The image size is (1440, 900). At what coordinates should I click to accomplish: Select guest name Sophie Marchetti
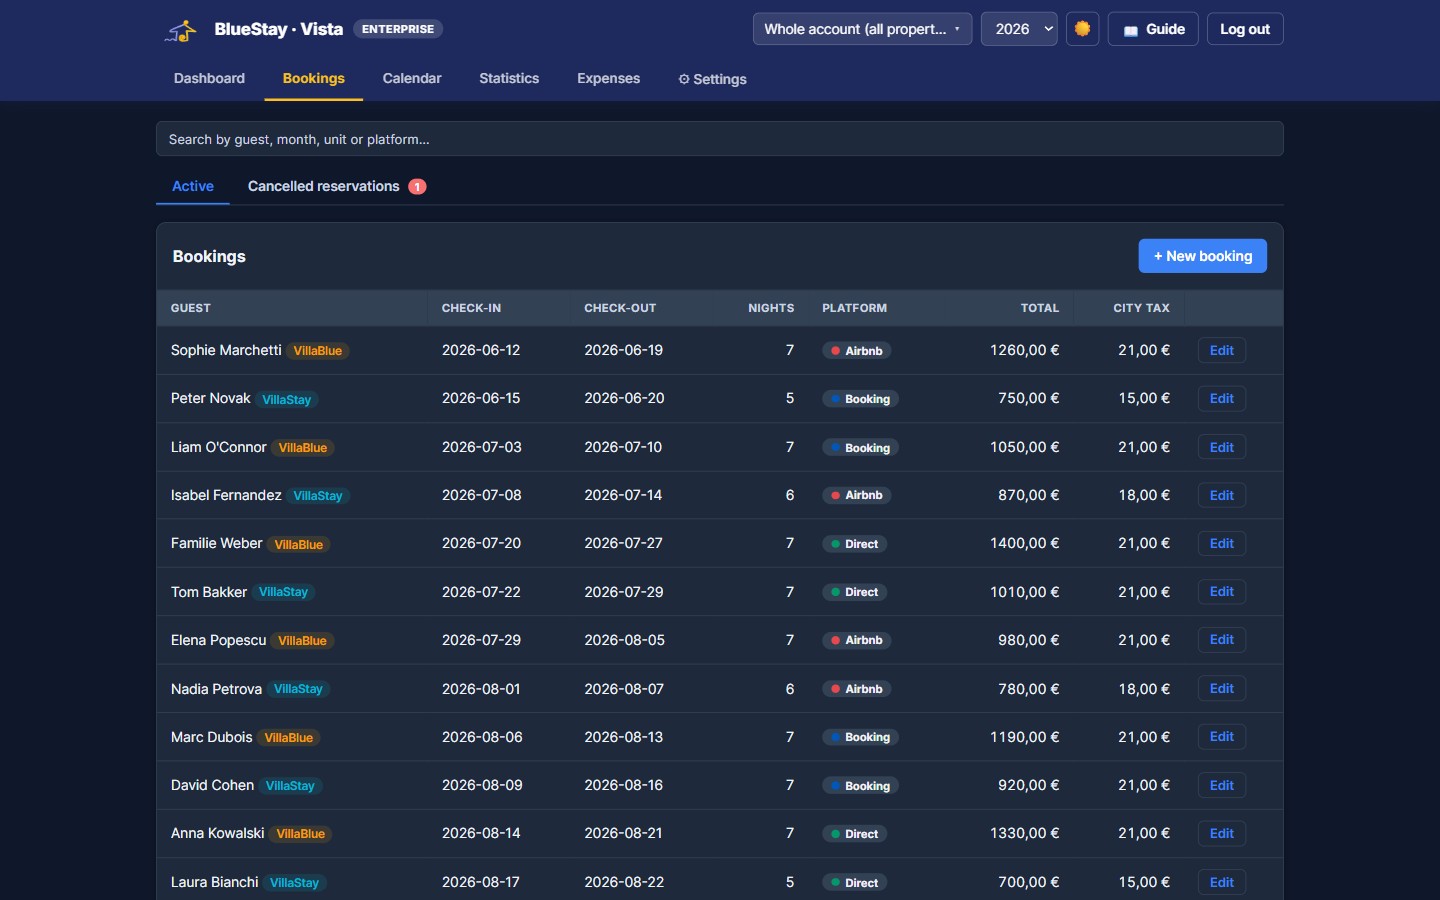point(226,350)
